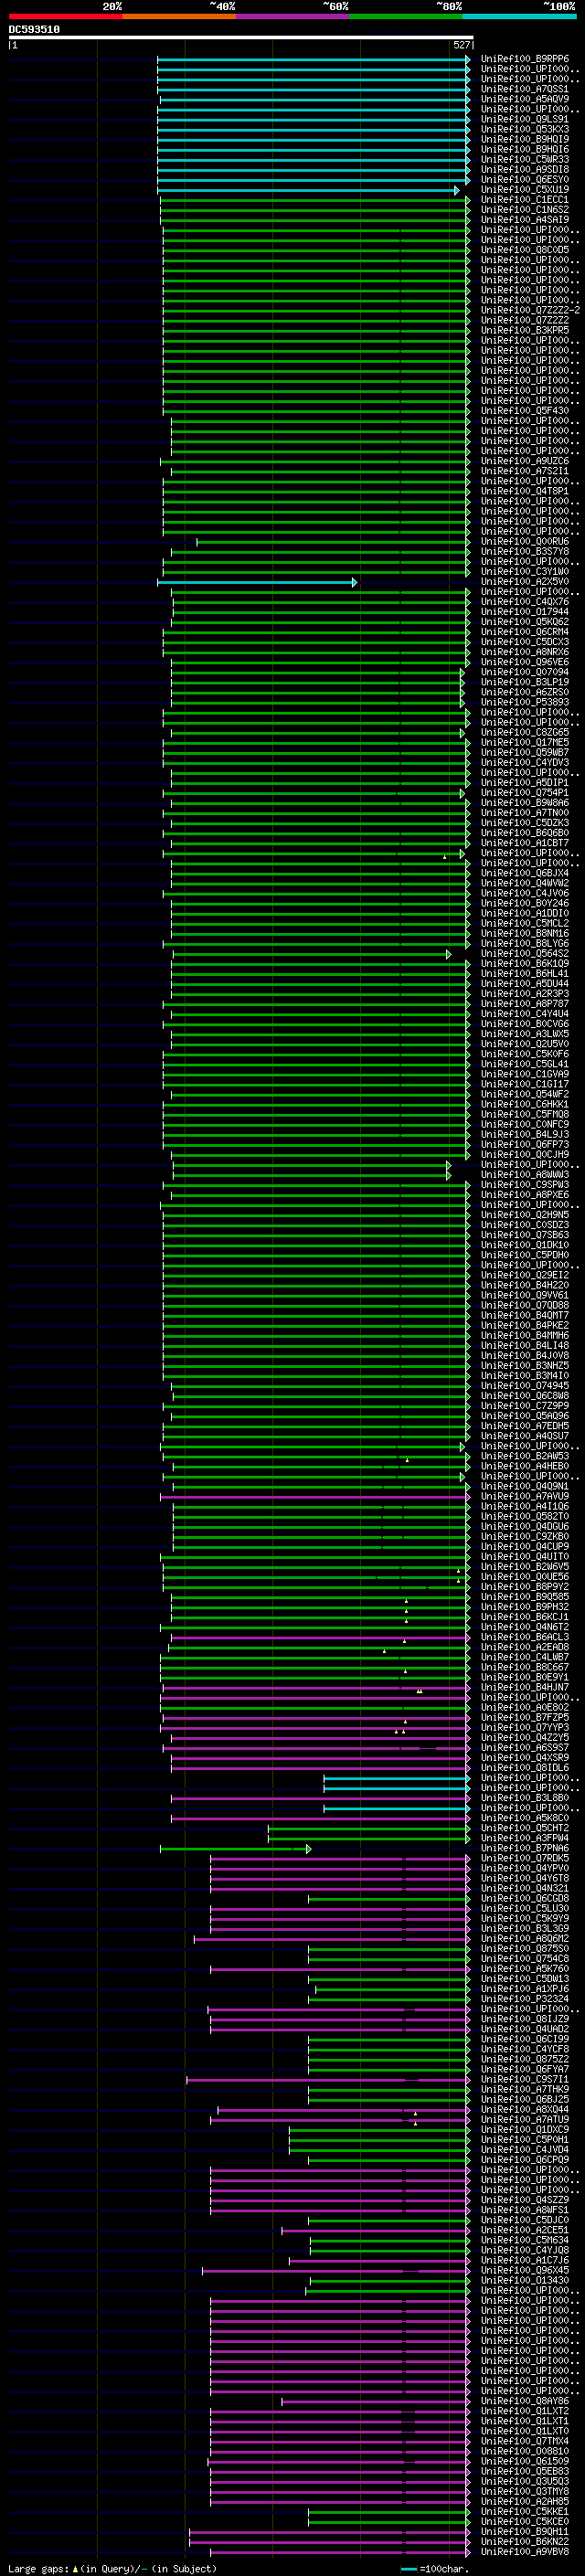Click the UniRef100_B3KPR5 label
585x2576 pixels.
[525, 330]
